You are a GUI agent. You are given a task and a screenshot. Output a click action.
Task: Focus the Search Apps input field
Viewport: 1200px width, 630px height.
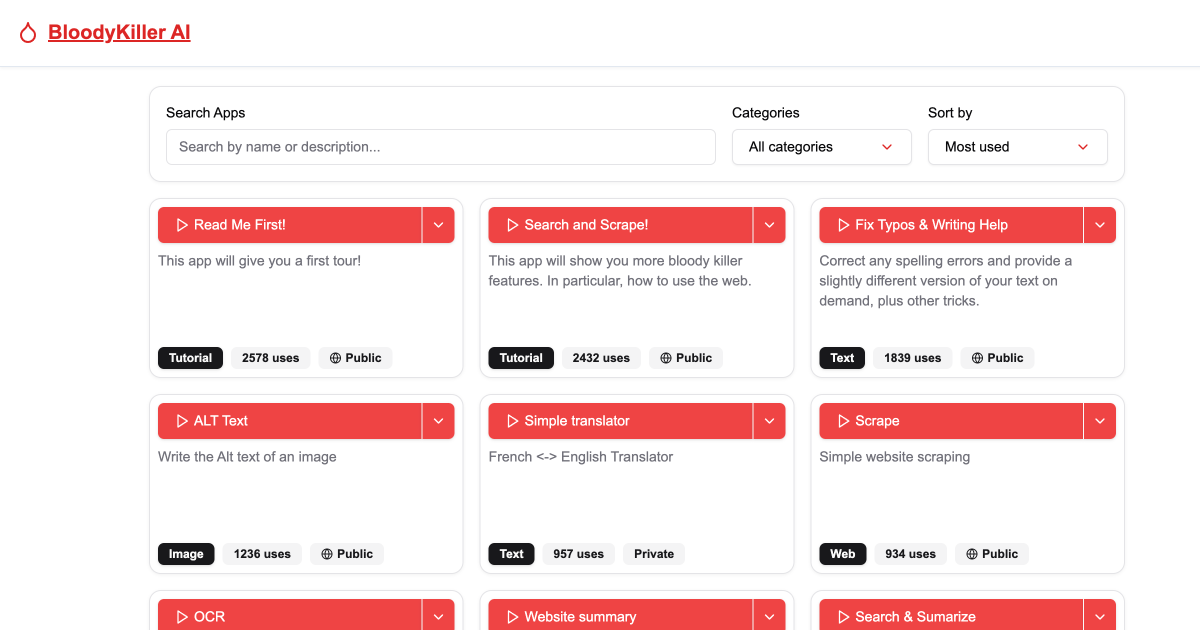pos(441,147)
